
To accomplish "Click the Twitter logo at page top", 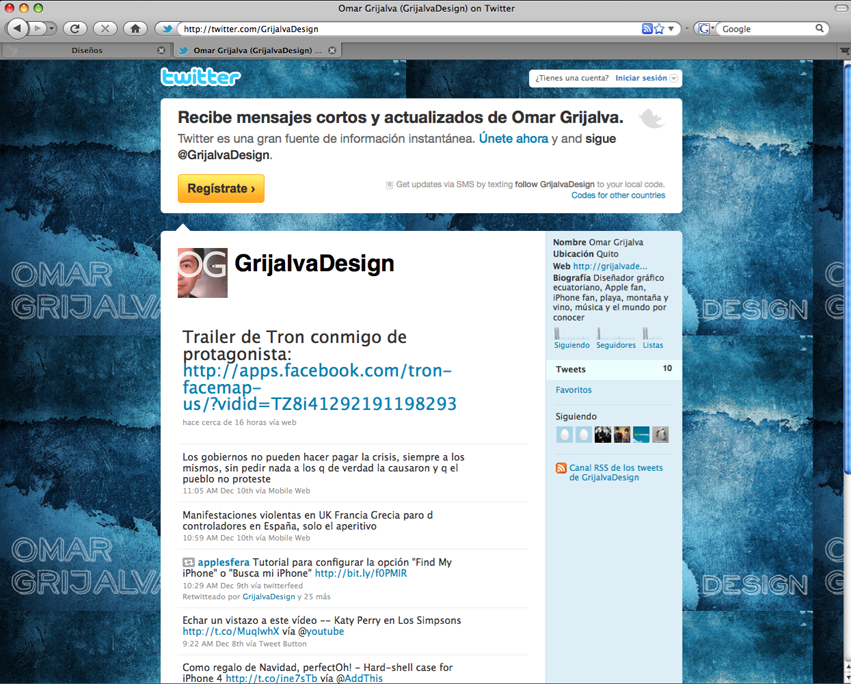I will (x=200, y=77).
